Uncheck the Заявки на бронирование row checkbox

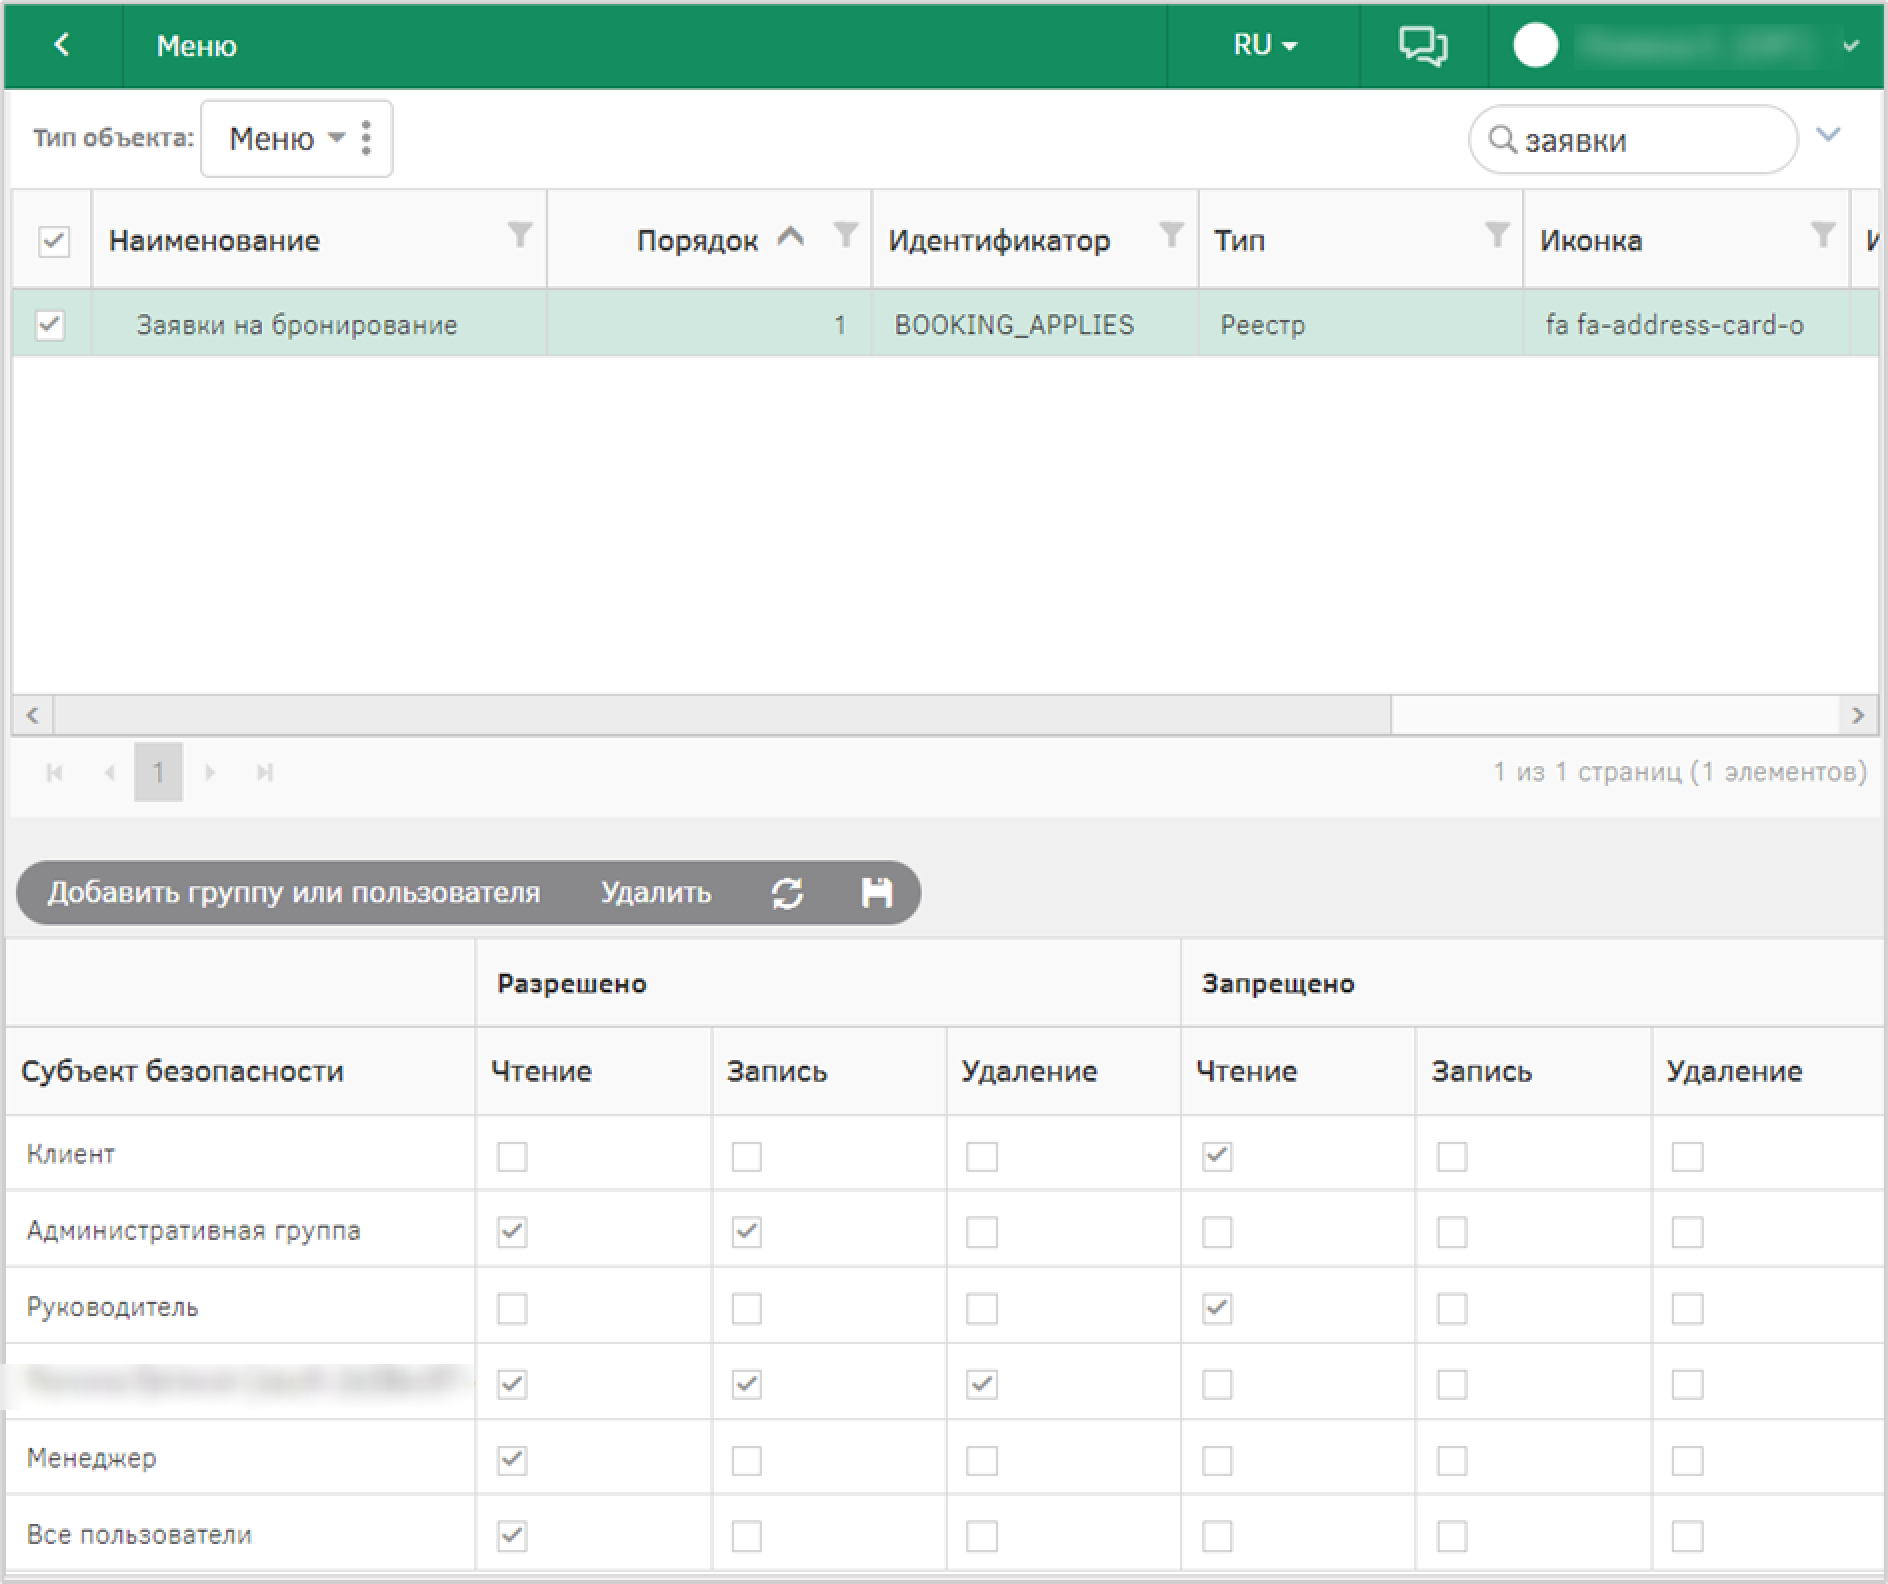(50, 325)
